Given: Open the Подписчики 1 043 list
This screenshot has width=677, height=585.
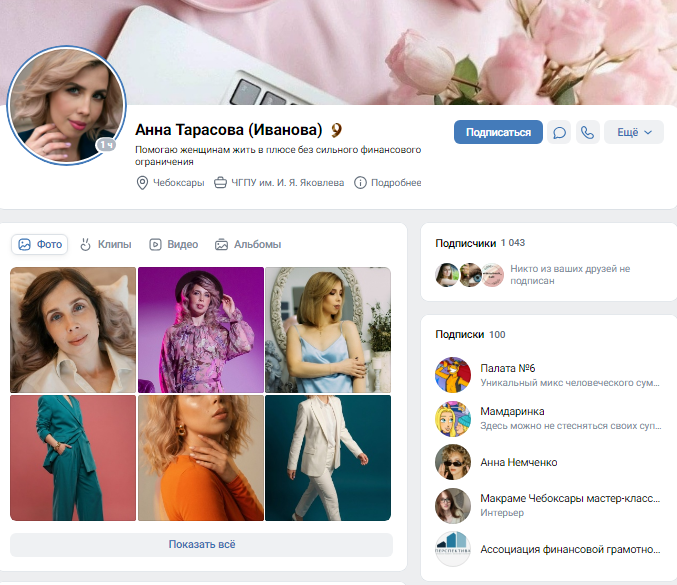Looking at the screenshot, I should [480, 243].
